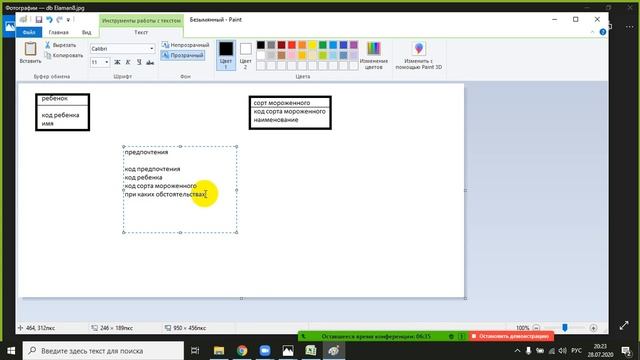Click Изменить с помощью Paint 3D

(x=419, y=56)
